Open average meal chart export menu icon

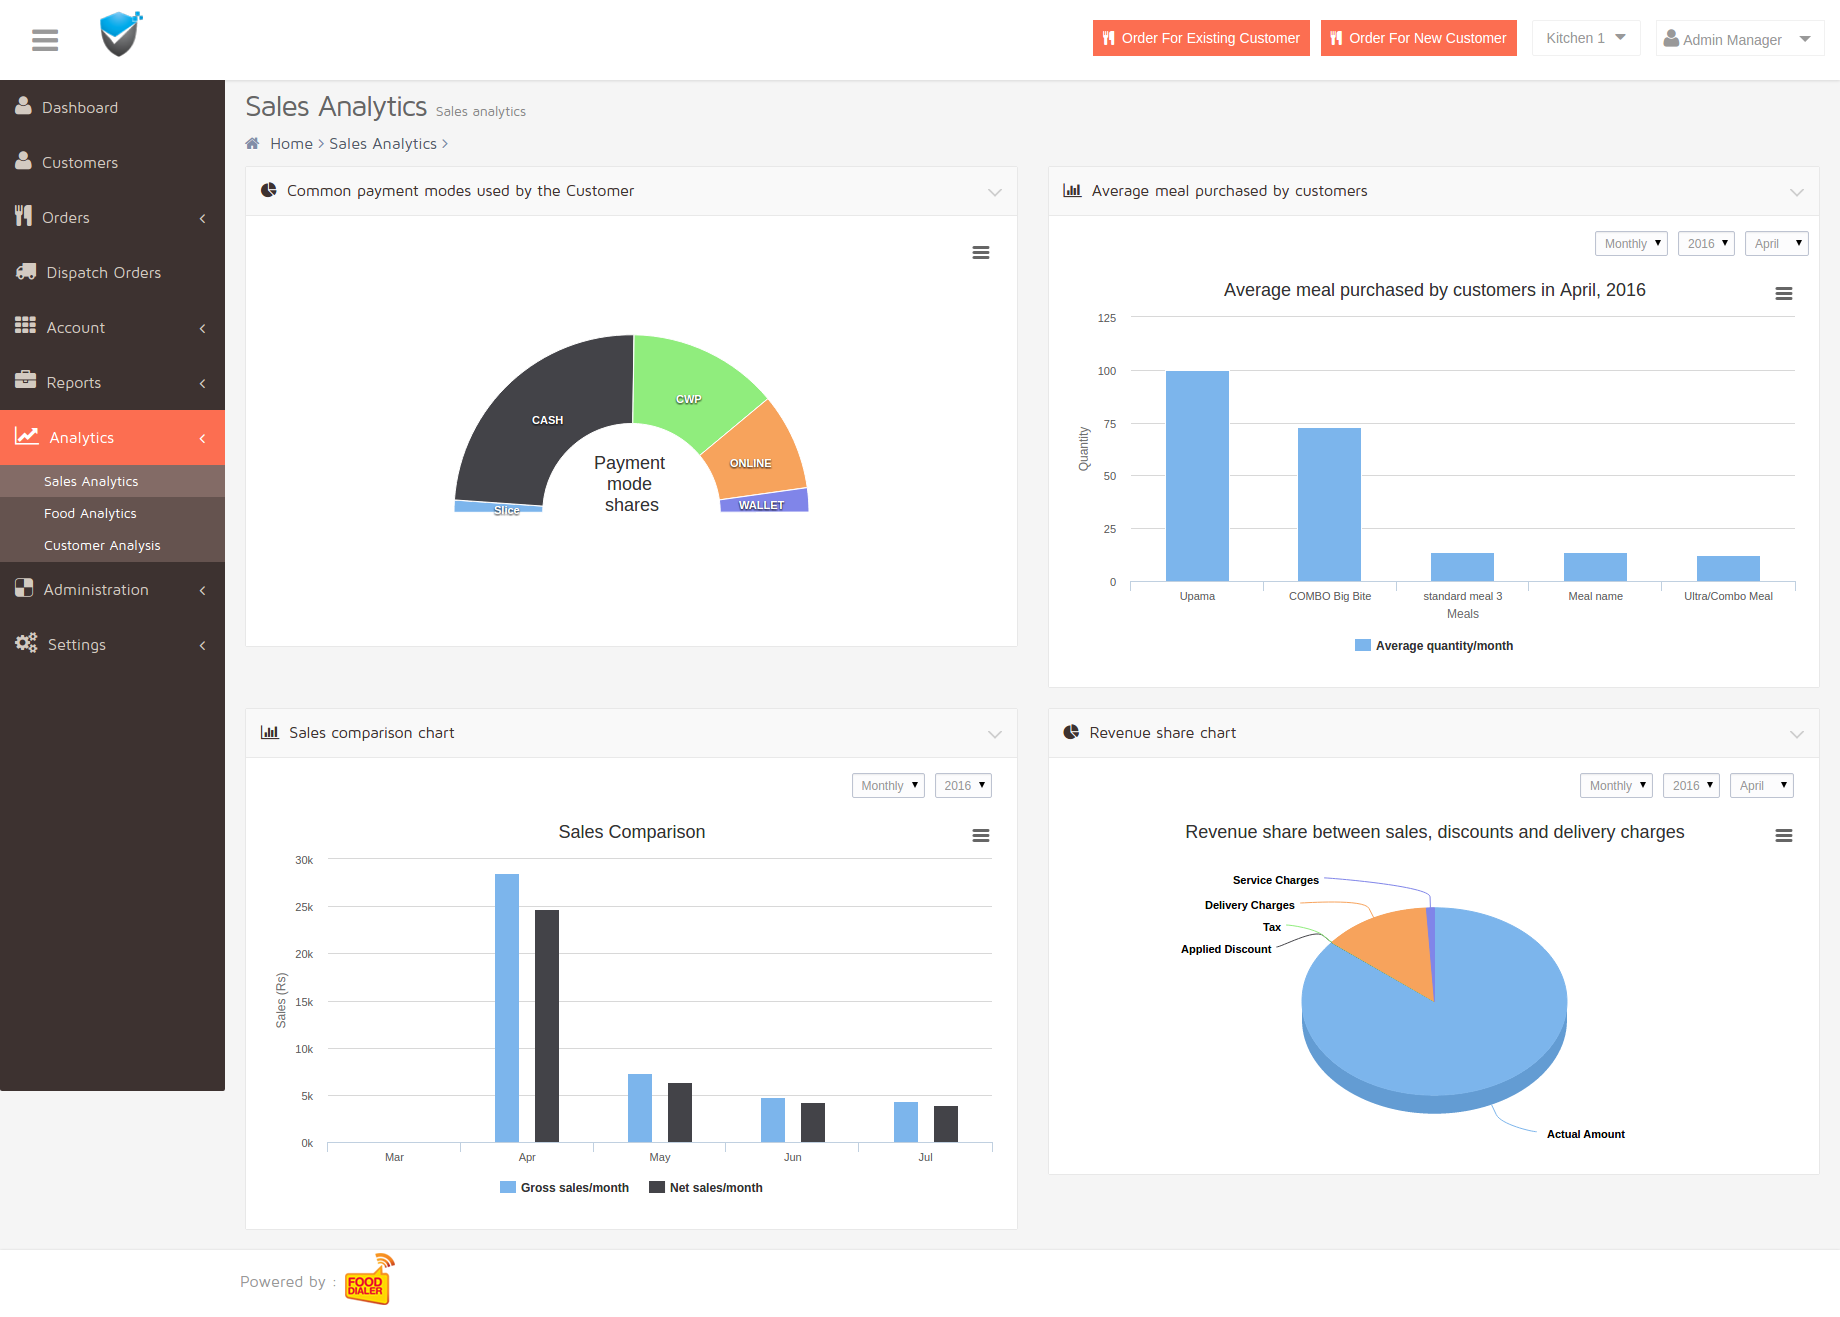click(1784, 294)
